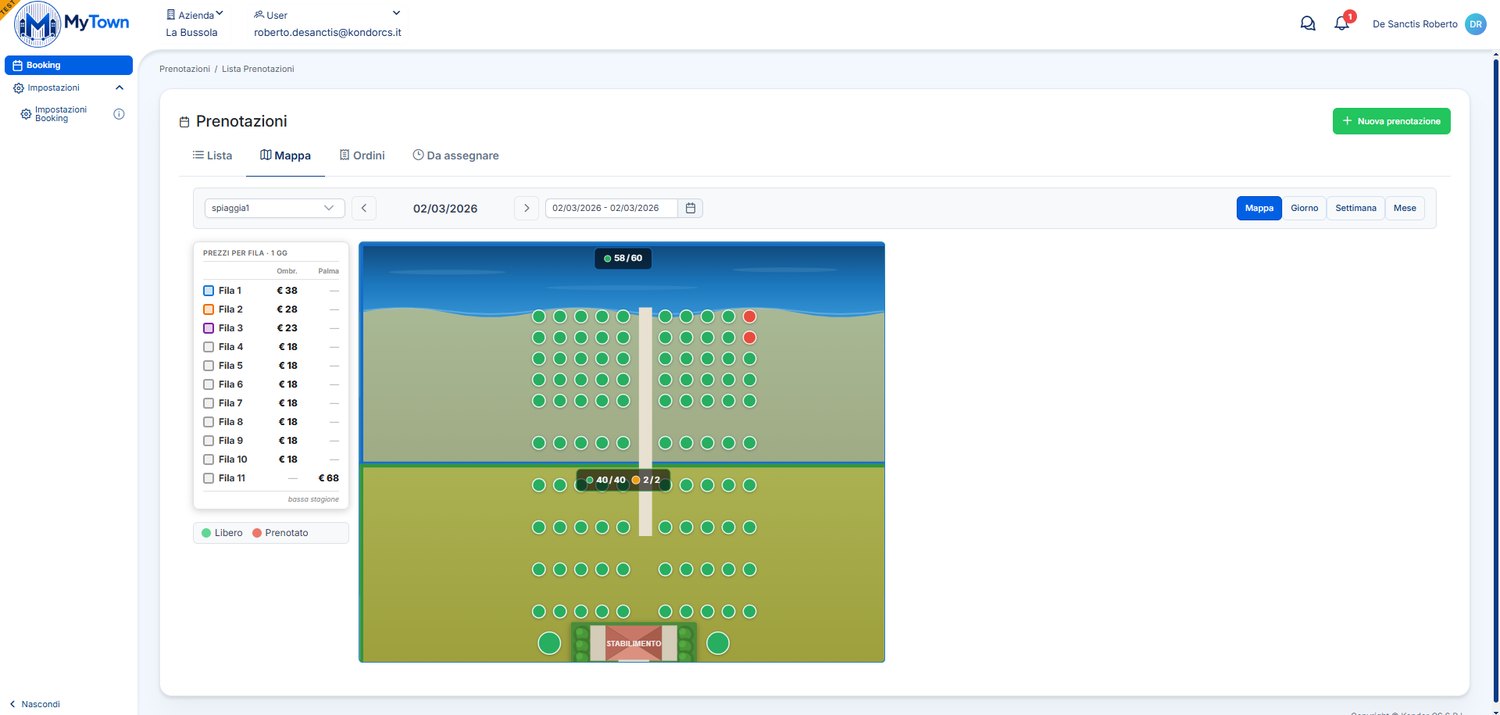Go to next day arrow

pyautogui.click(x=527, y=208)
